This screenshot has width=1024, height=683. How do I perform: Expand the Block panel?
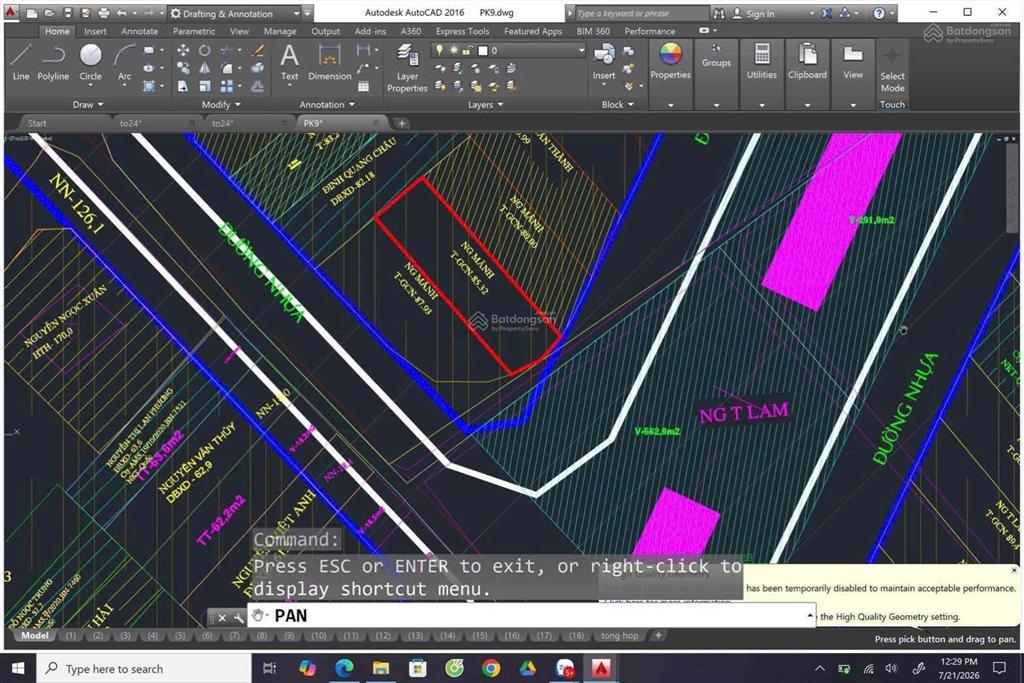click(x=617, y=104)
